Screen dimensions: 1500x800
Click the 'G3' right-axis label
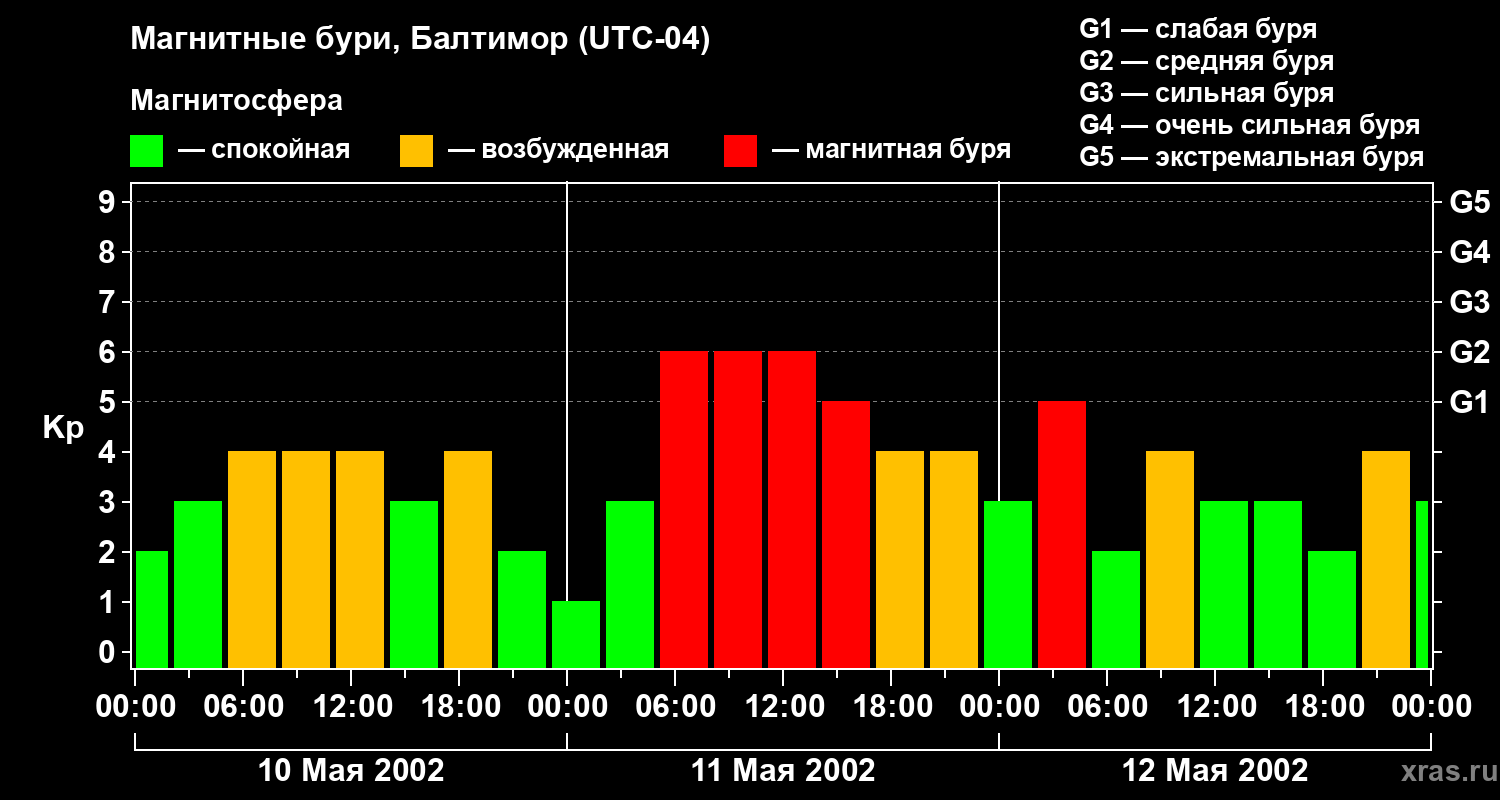pos(1469,302)
